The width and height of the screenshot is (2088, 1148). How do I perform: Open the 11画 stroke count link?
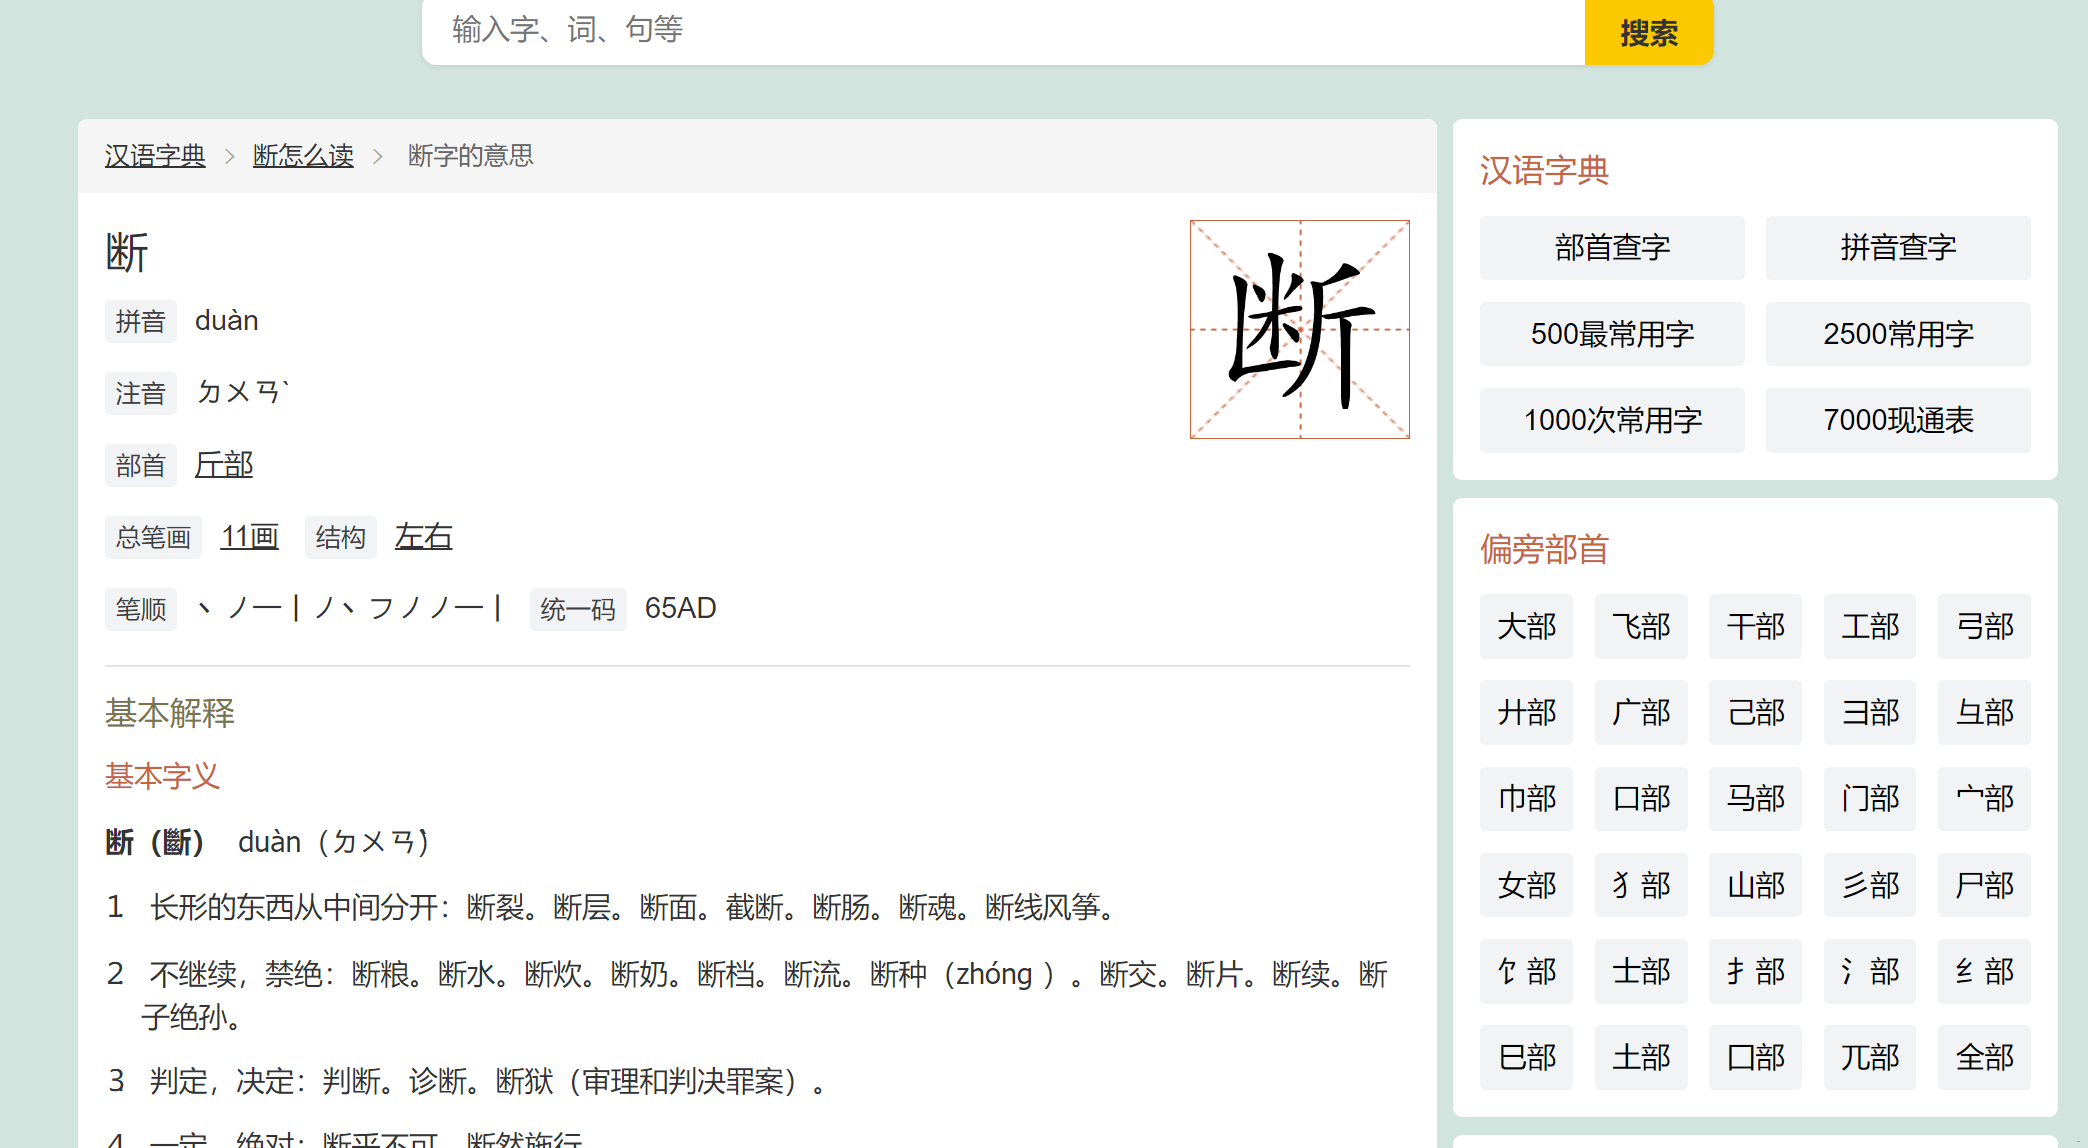coord(249,536)
